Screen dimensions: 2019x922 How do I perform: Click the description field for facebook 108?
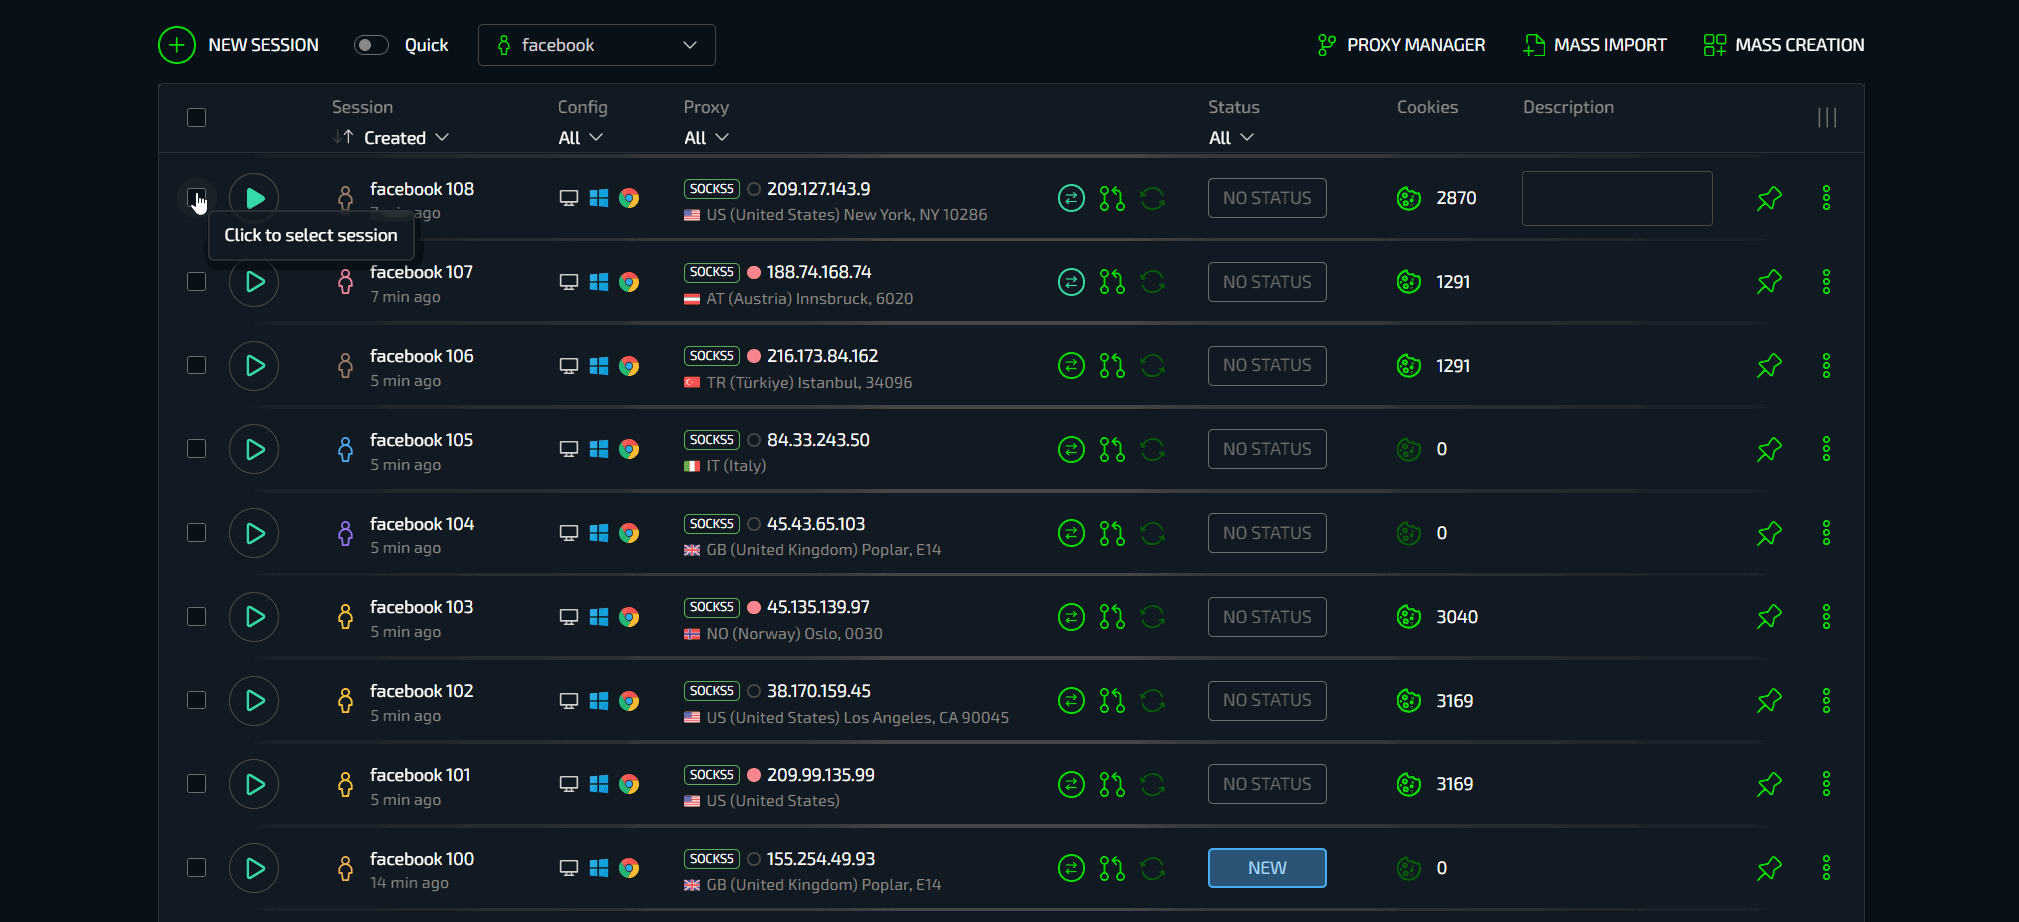[x=1616, y=198]
